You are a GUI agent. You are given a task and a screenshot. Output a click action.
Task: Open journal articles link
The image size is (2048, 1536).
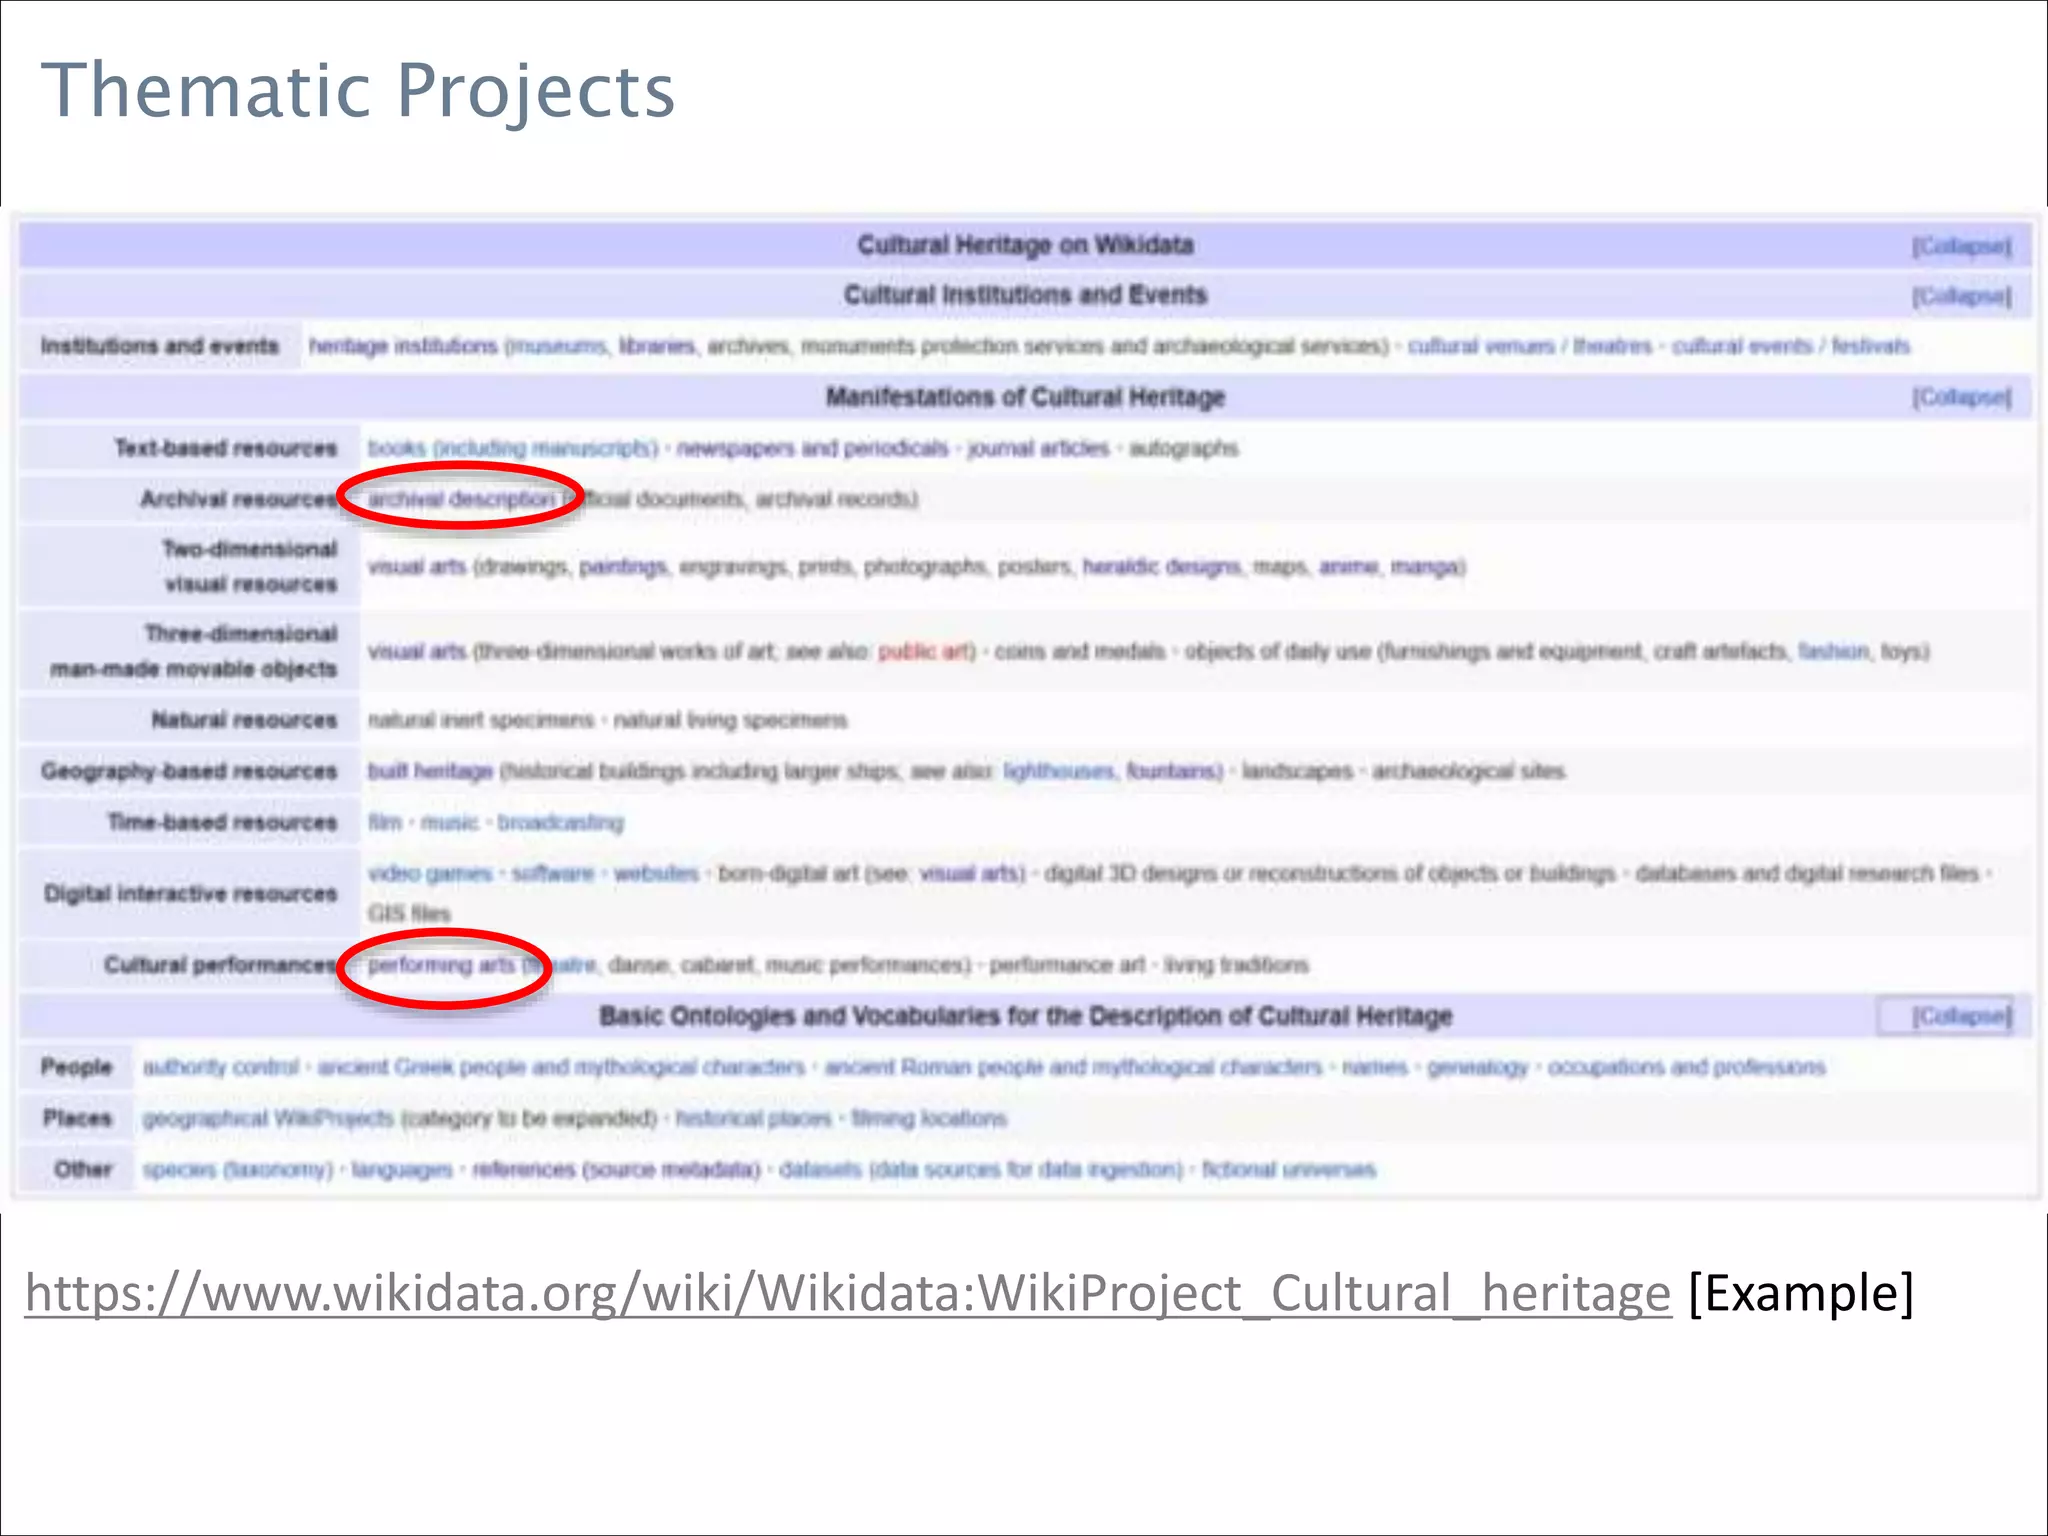click(1038, 448)
